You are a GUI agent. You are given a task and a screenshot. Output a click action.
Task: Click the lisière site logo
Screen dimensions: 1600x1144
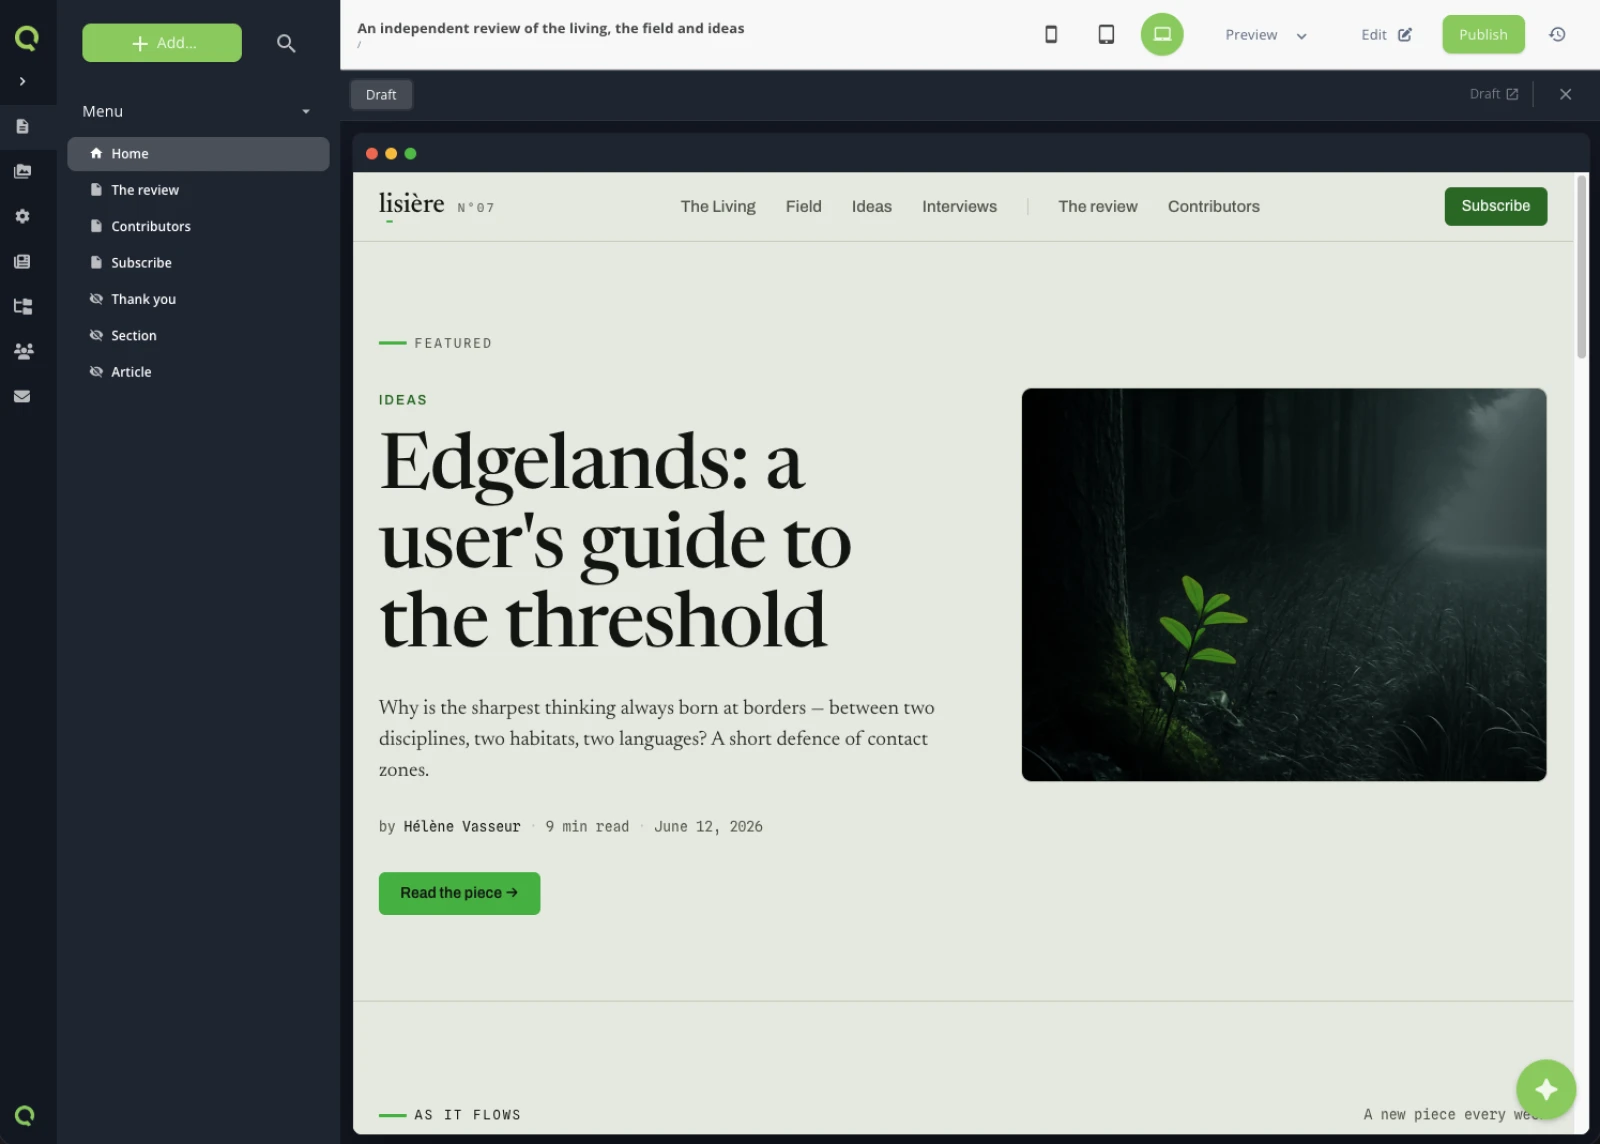[x=411, y=204]
